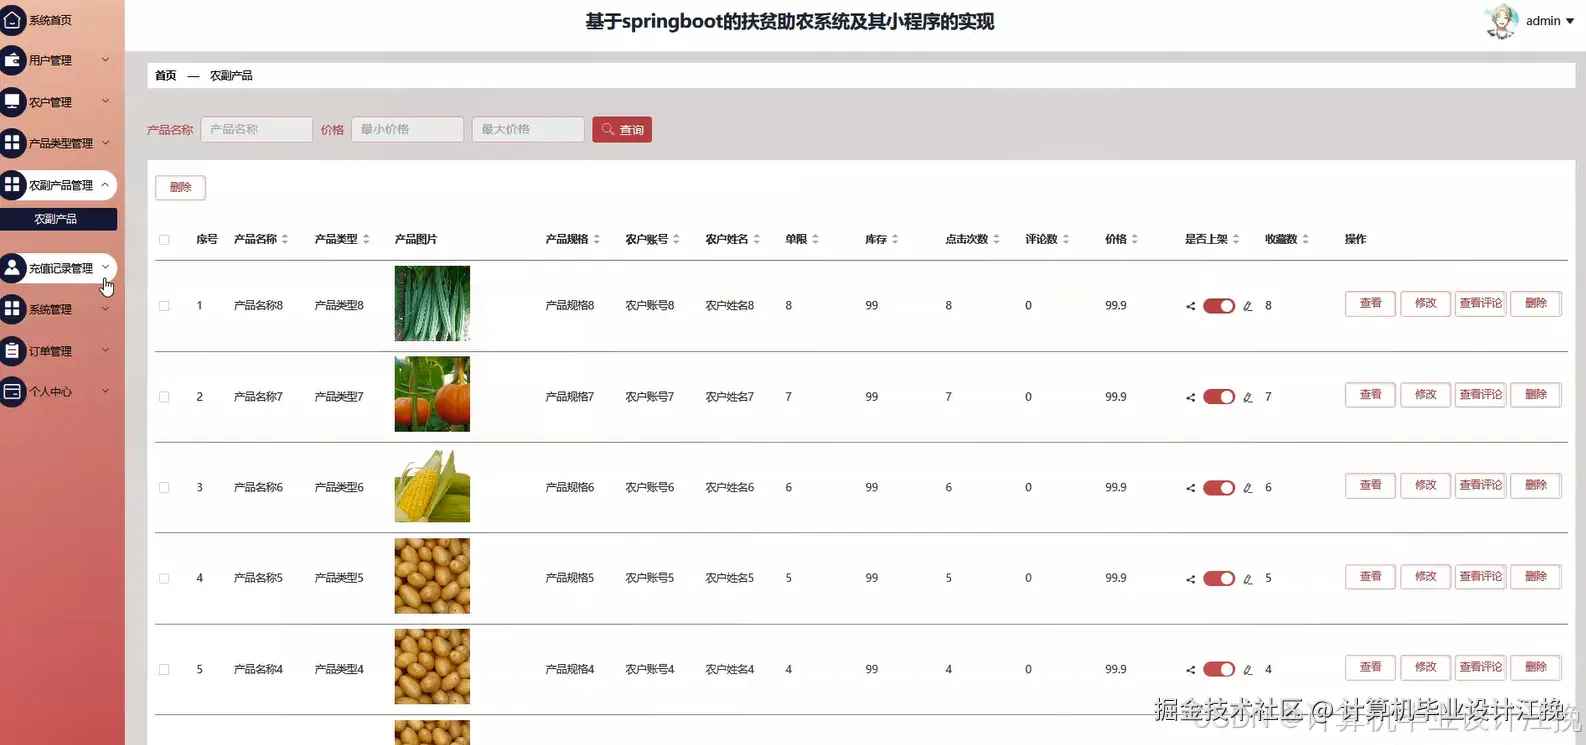Click the 充值记录管理 person icon

coord(12,268)
